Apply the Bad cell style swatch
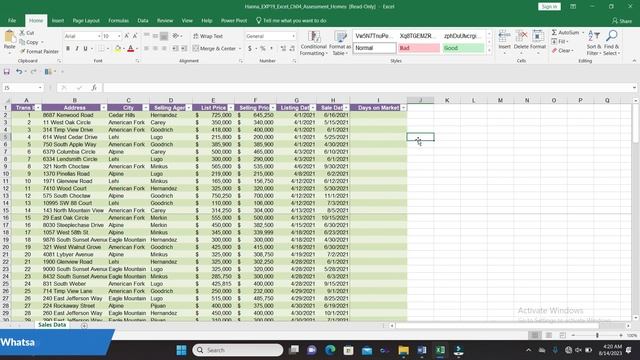640x360 pixels. [419, 48]
